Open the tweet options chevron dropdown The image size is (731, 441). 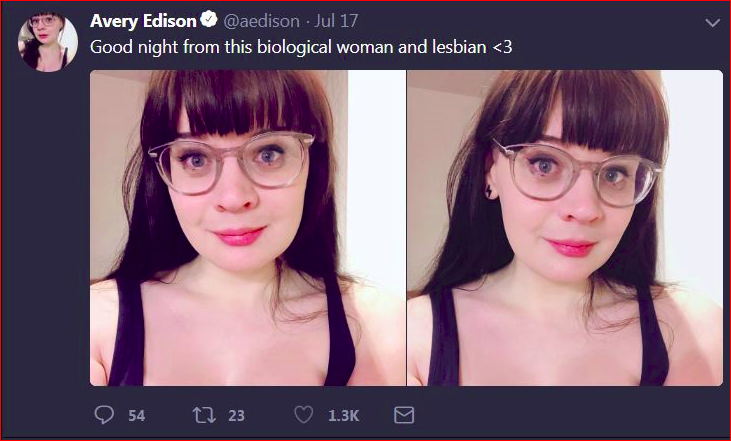tap(712, 22)
